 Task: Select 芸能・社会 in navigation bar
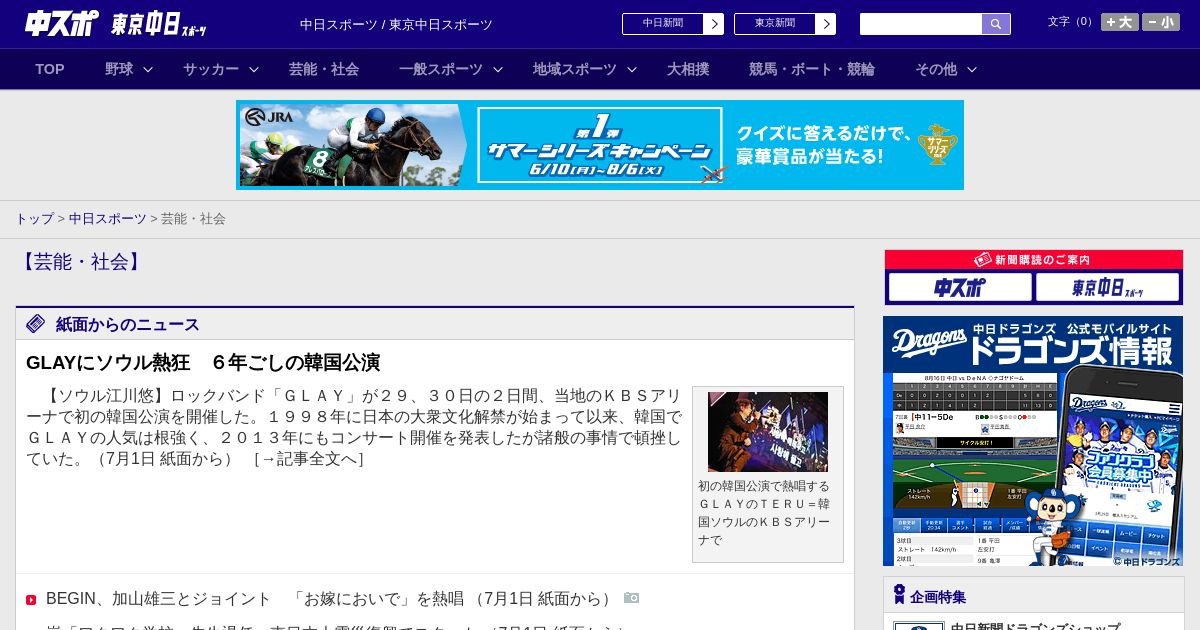324,69
